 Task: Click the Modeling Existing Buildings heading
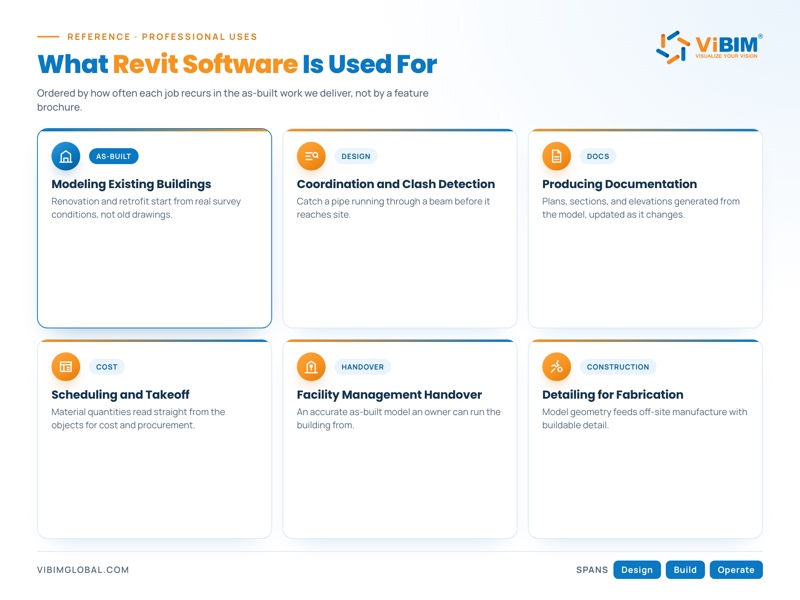click(131, 184)
